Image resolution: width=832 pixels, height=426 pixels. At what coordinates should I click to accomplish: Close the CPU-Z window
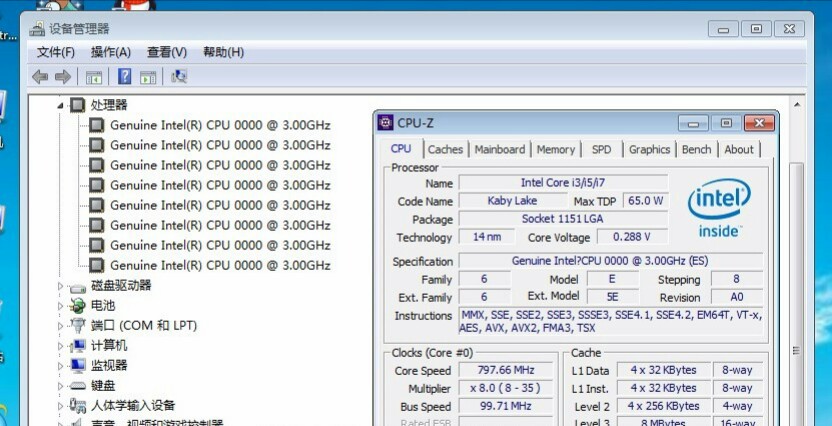(759, 123)
